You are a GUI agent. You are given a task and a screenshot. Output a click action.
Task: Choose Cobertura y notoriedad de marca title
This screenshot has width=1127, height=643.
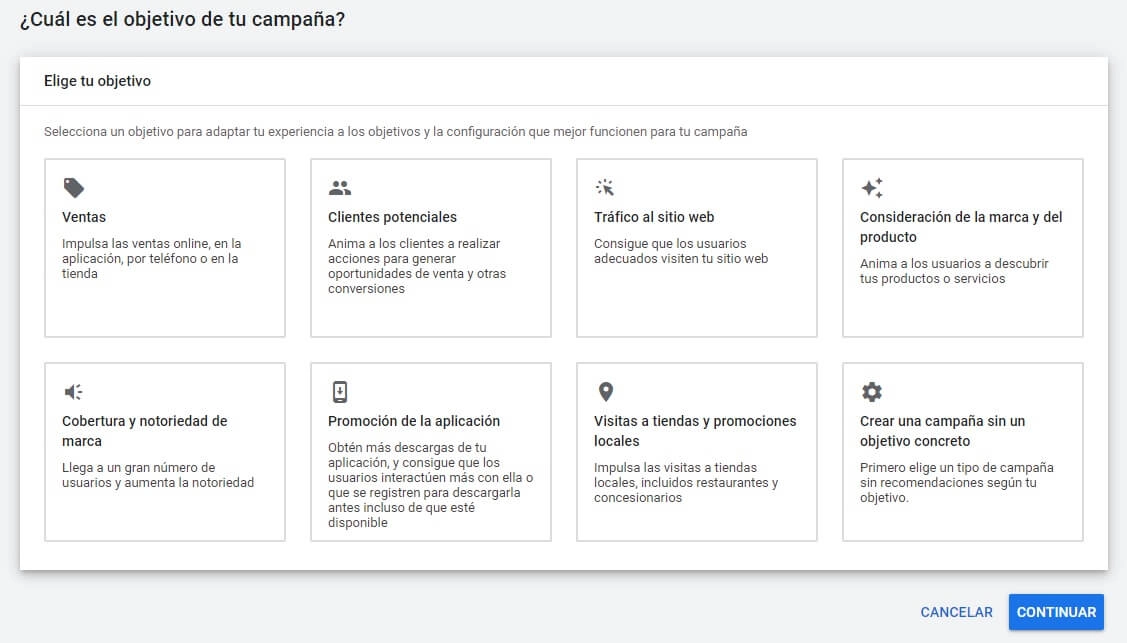(144, 431)
